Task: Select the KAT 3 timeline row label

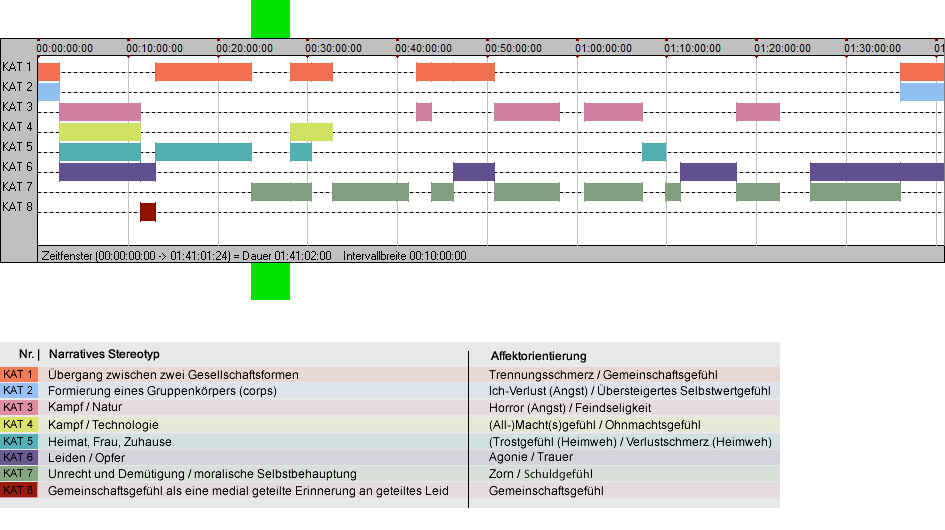Action: tap(17, 107)
